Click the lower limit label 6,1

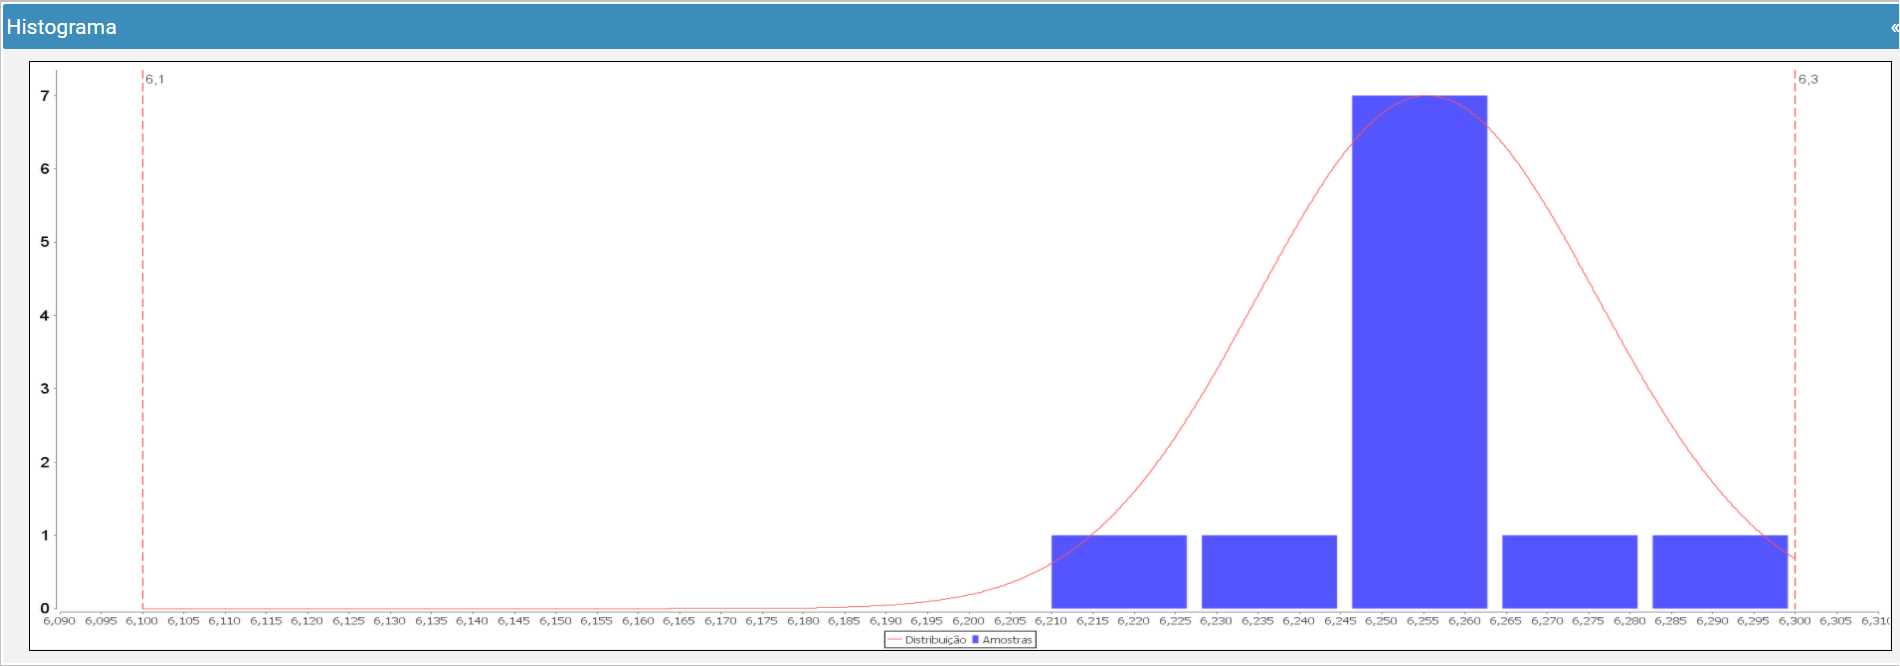coord(154,79)
